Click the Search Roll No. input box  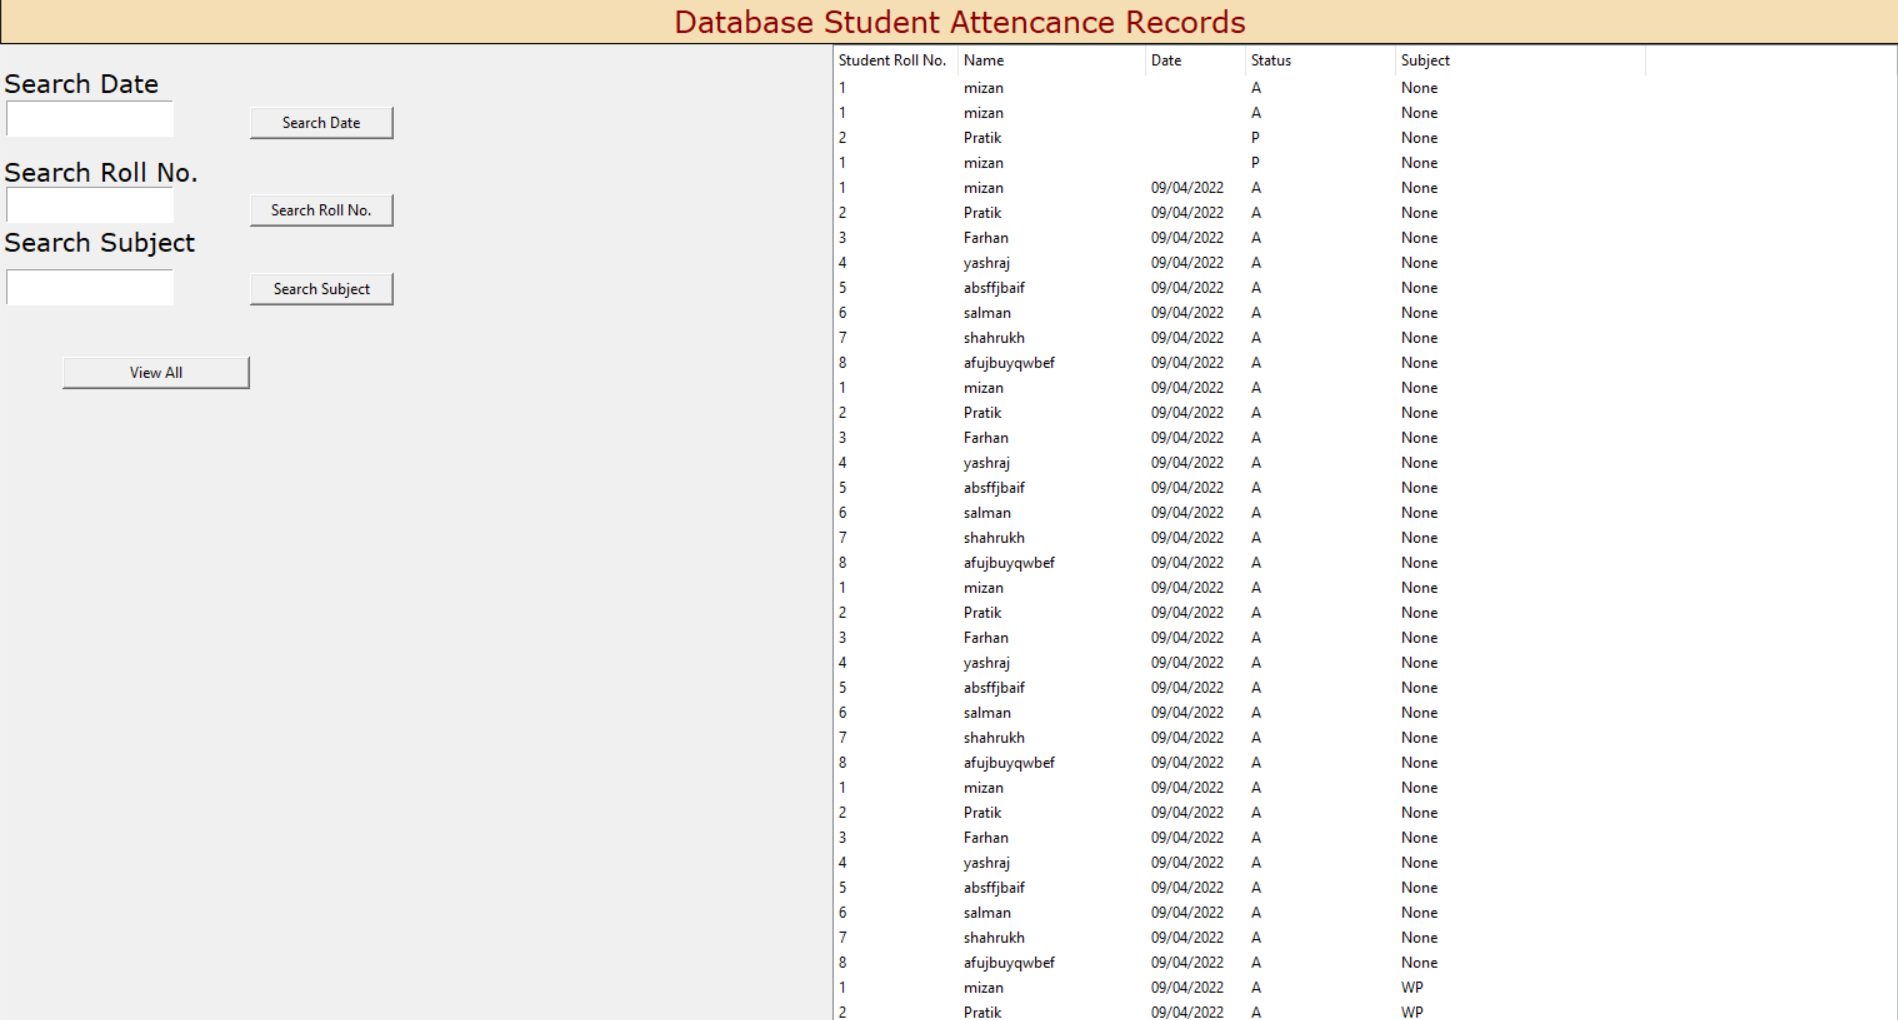coord(90,206)
